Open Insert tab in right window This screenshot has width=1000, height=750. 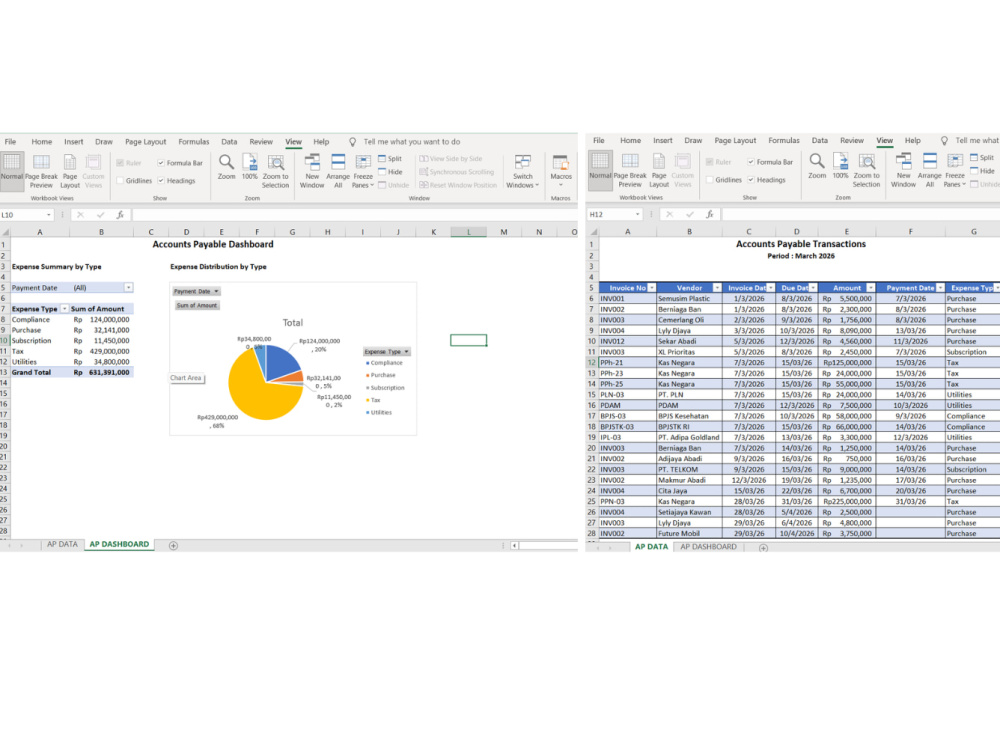pyautogui.click(x=663, y=140)
